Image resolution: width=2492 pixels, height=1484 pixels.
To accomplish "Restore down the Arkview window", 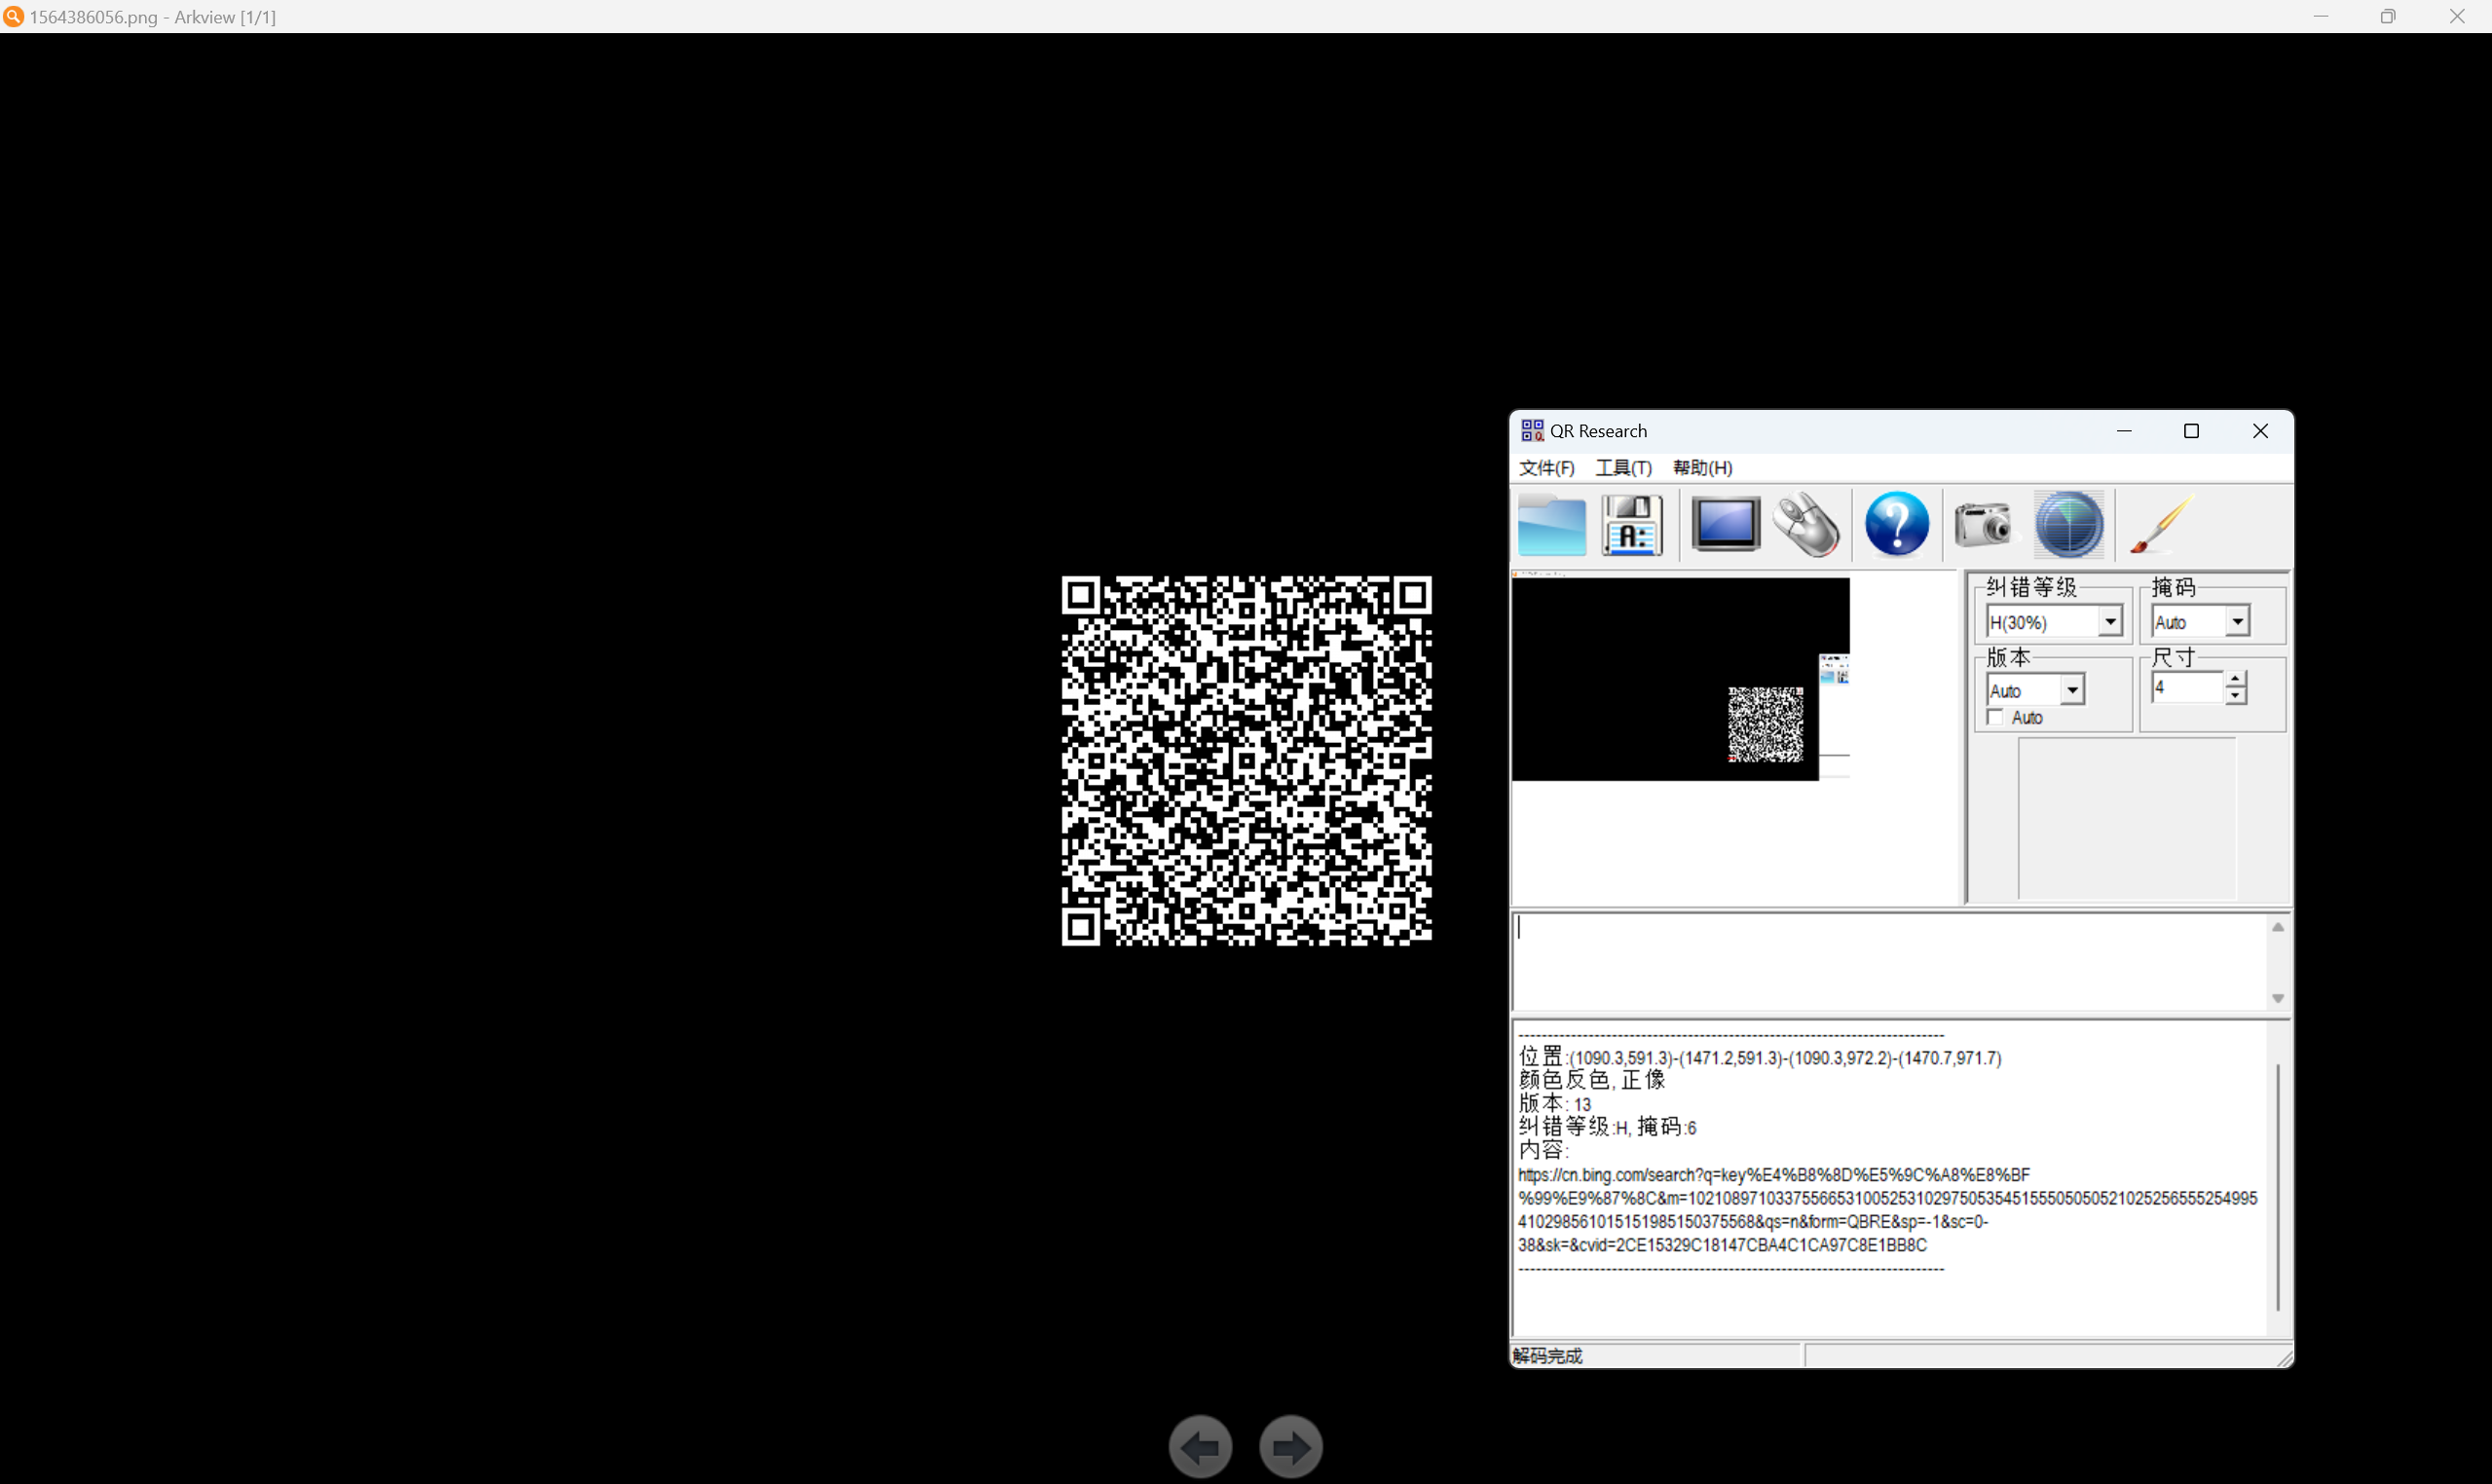I will coord(2388,16).
